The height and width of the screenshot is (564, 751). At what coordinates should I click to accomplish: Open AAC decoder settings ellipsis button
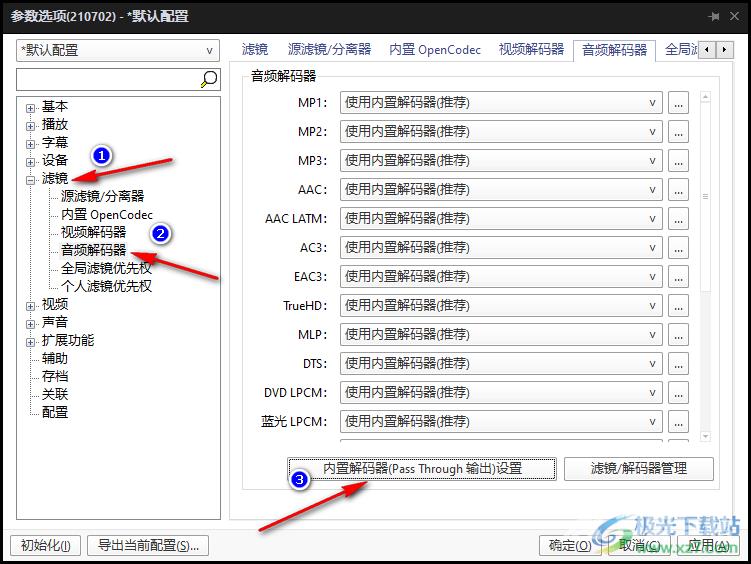(x=678, y=190)
